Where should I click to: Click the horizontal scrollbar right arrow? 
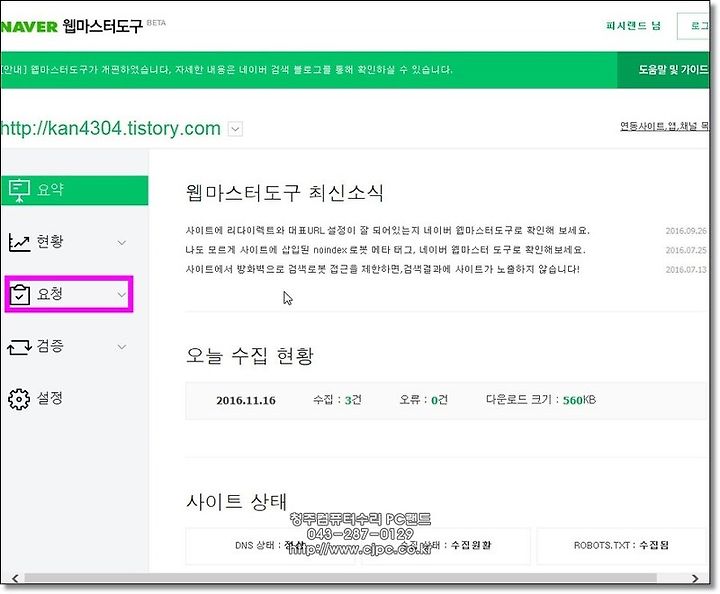click(x=695, y=578)
